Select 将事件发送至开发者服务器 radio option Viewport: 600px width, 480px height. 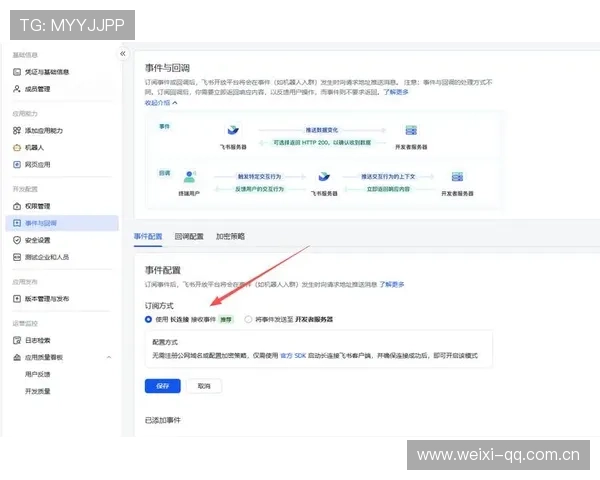248,319
